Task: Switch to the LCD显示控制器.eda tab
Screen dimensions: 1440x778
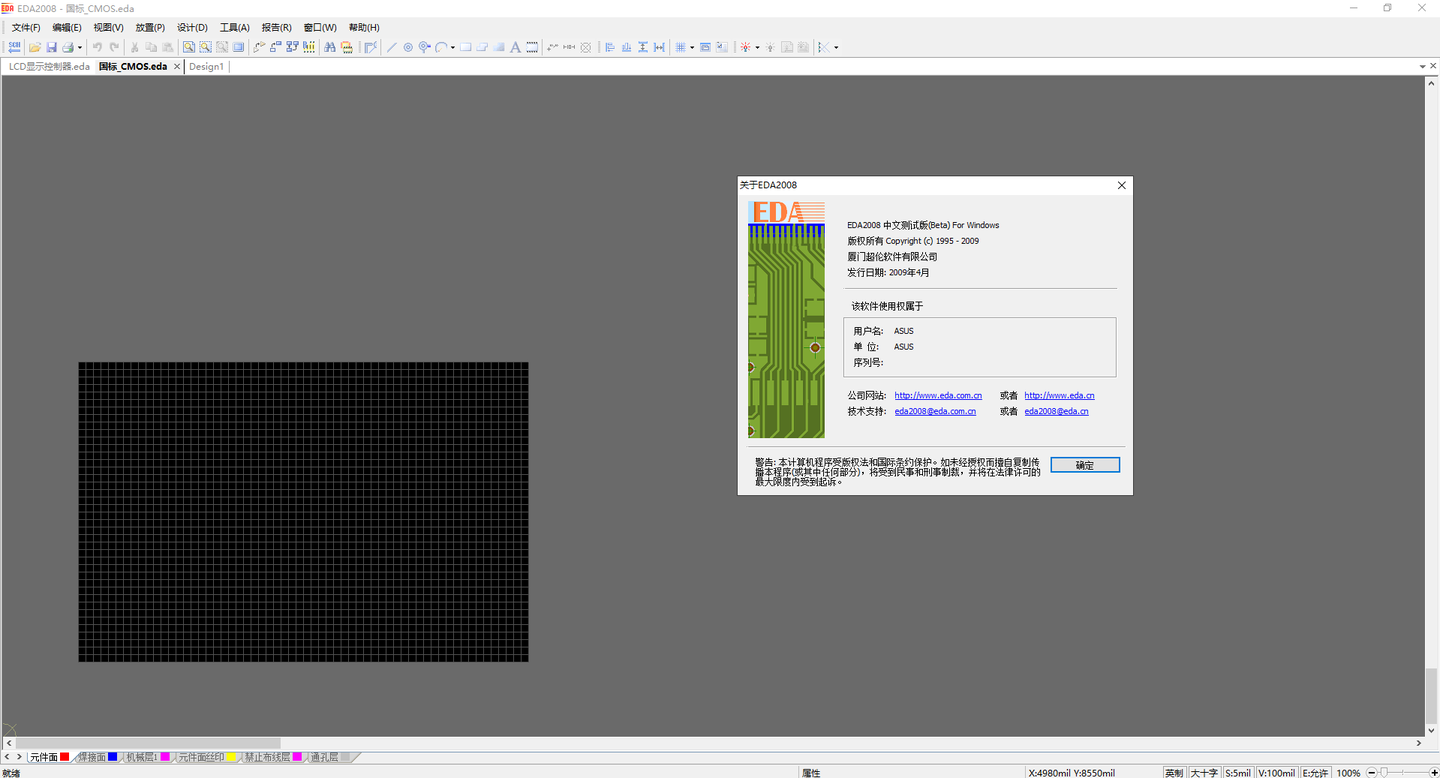Action: click(49, 67)
